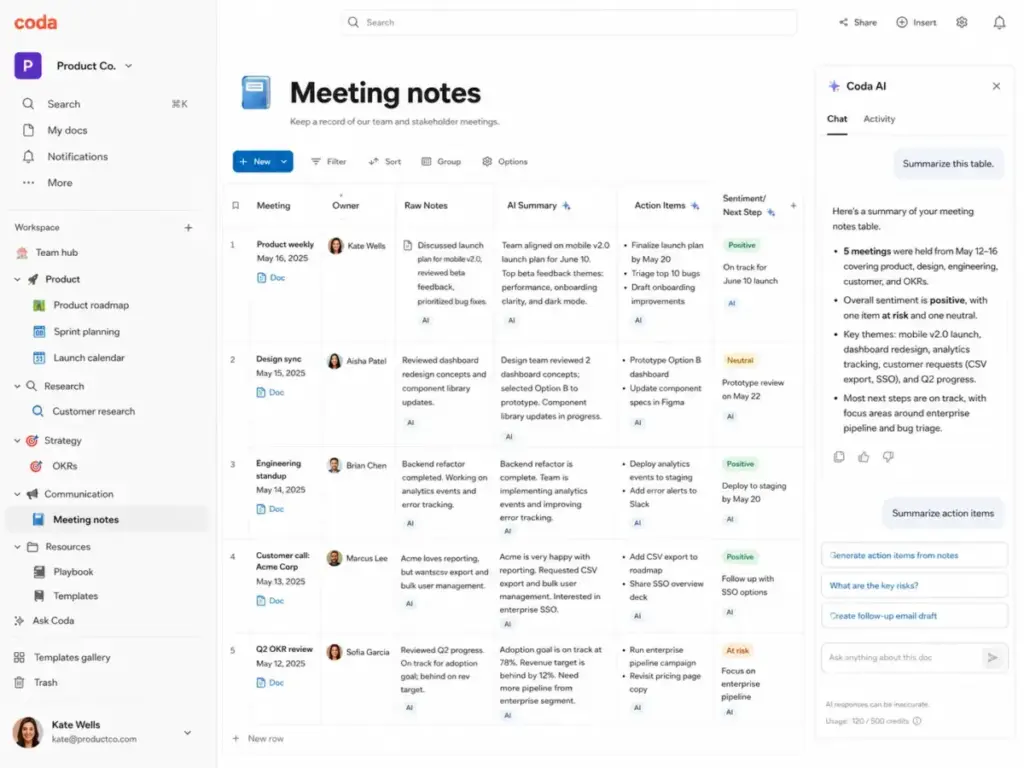Open the Group option

click(x=441, y=162)
